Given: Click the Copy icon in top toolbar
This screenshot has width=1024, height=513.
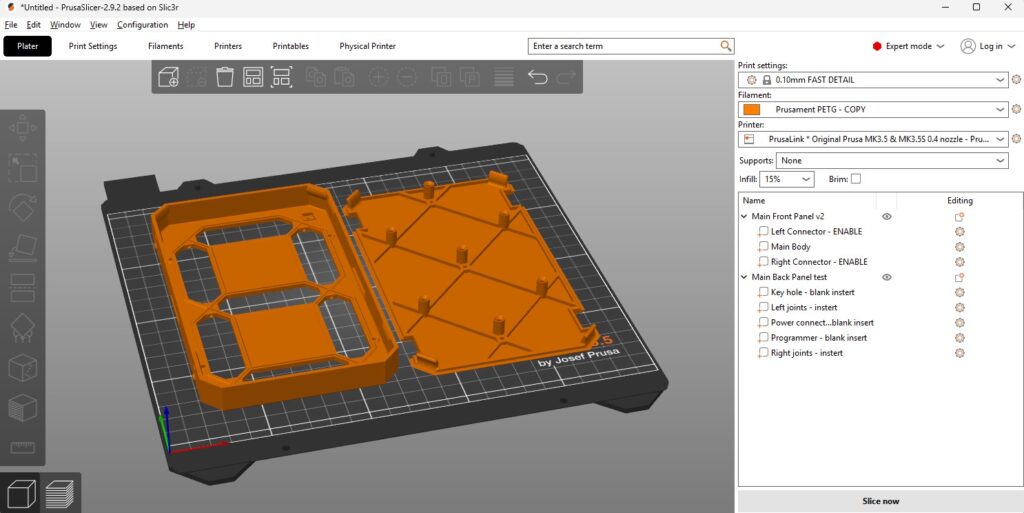Looking at the screenshot, I should point(316,77).
